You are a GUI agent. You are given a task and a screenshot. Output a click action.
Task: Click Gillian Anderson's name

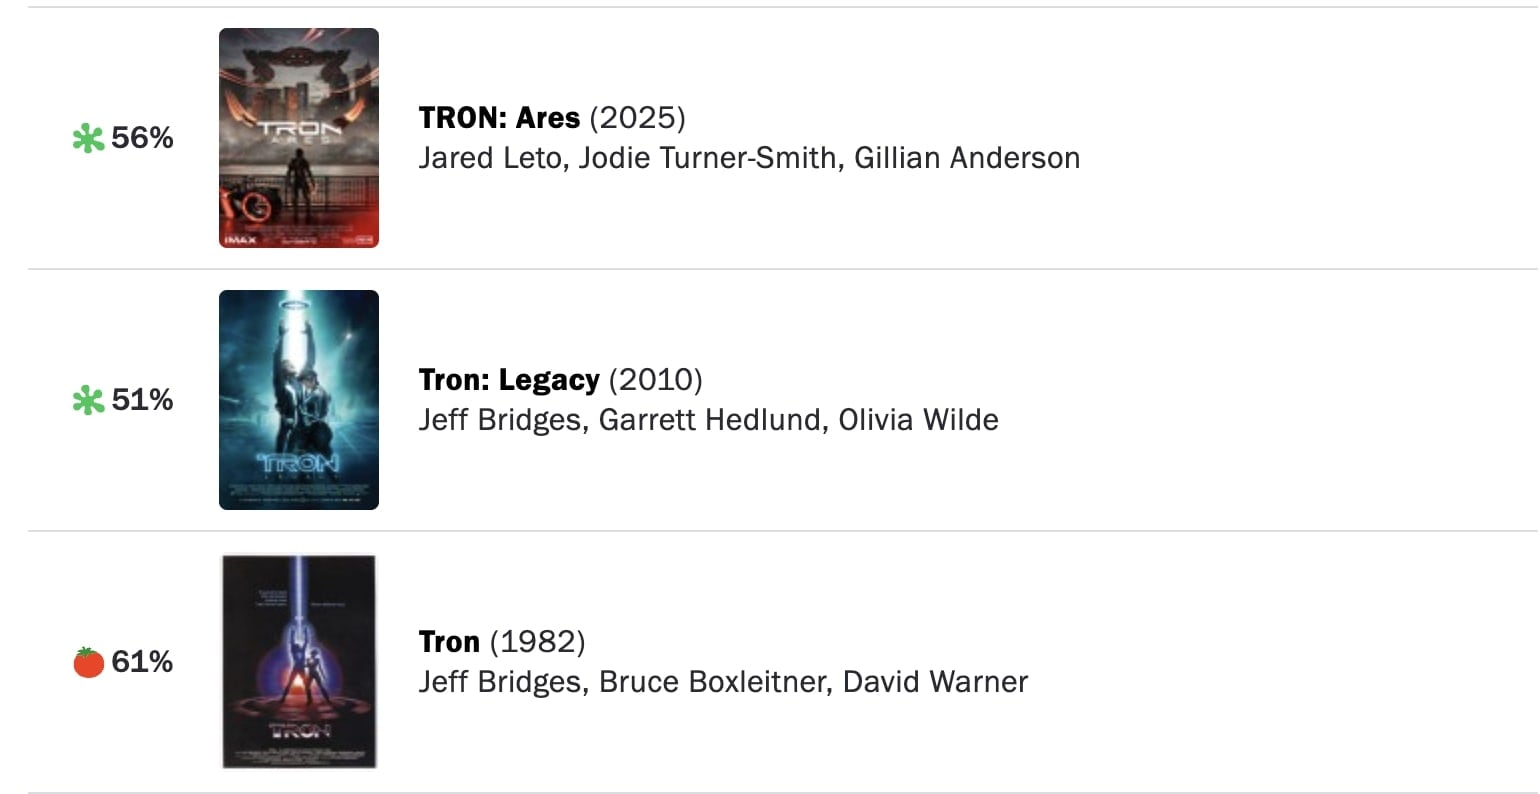(967, 158)
